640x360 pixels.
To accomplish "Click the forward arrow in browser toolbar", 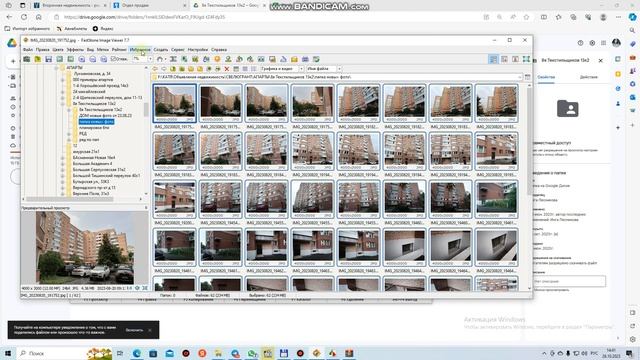I will coord(164,69).
